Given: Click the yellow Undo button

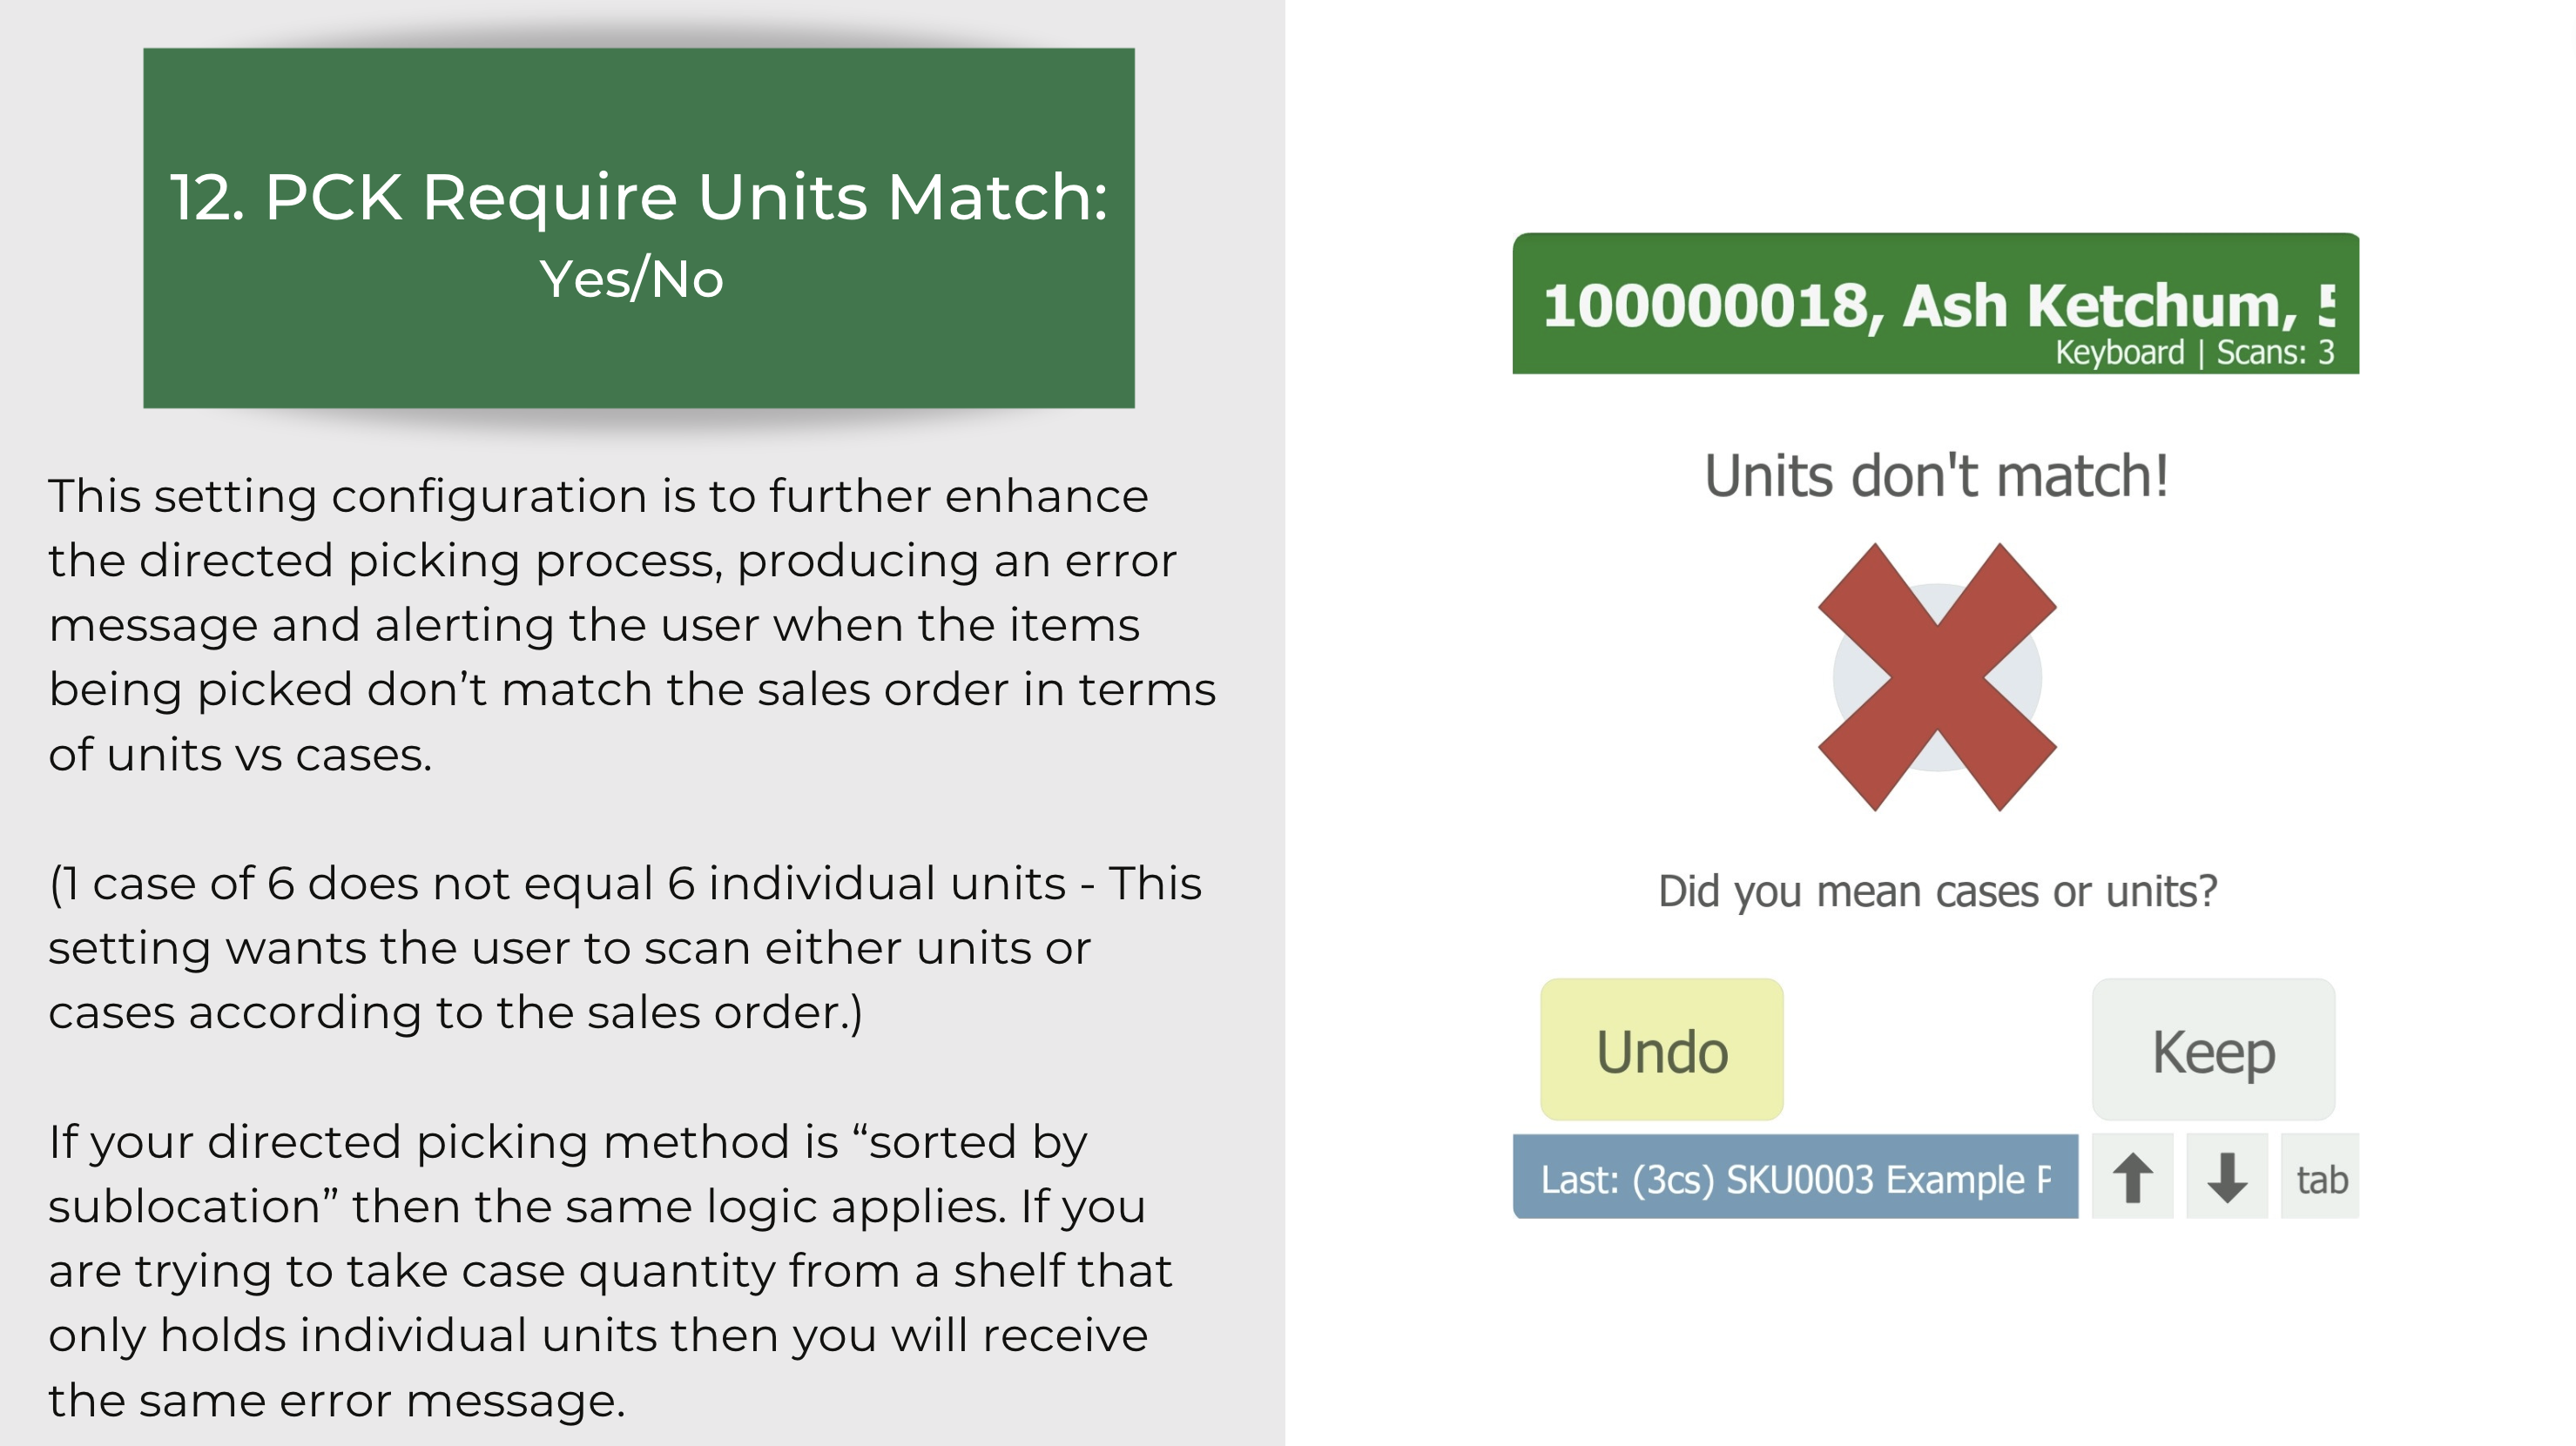Looking at the screenshot, I should (x=1661, y=1049).
